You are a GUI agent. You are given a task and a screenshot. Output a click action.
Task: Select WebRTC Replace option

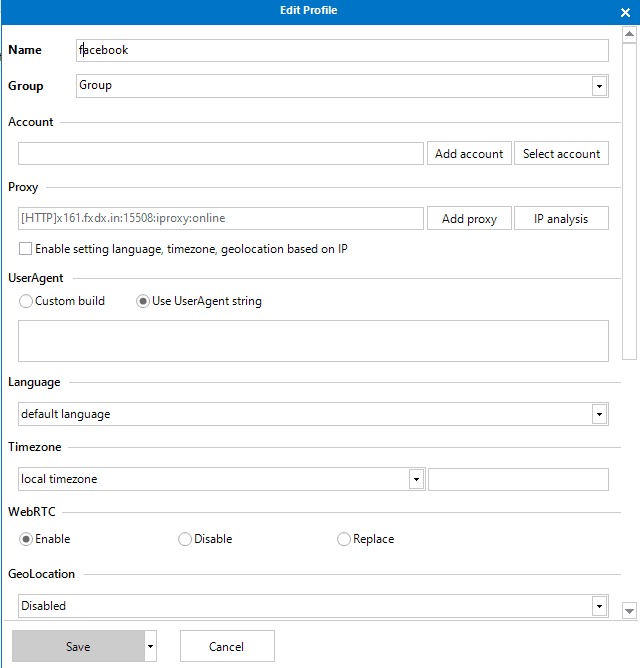[345, 539]
